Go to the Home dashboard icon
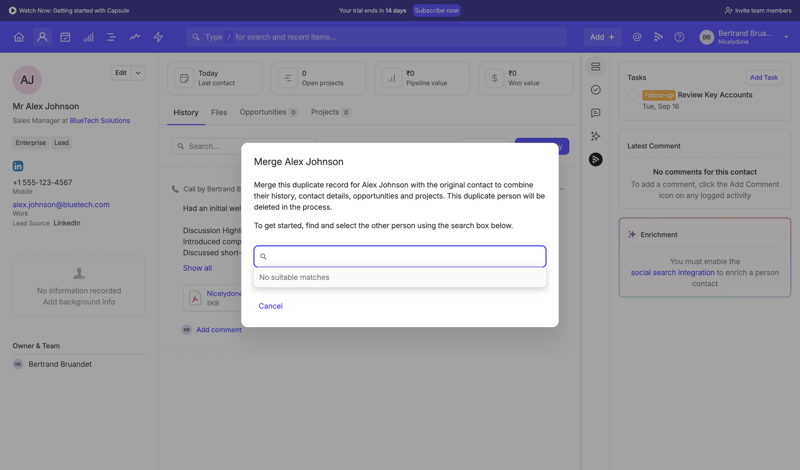The width and height of the screenshot is (800, 470). coord(19,37)
